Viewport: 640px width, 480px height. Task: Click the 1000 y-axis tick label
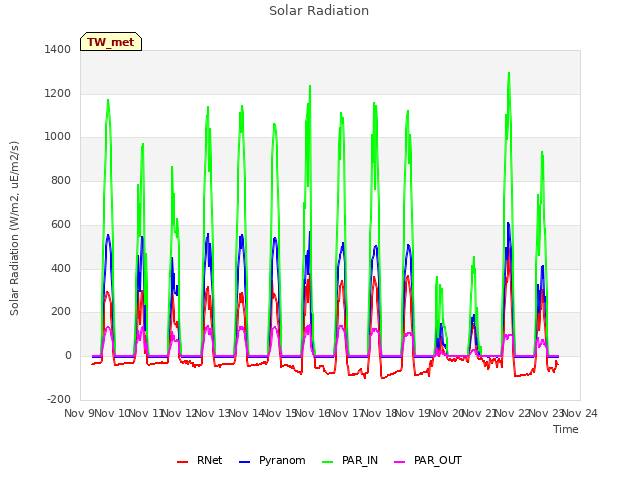click(58, 137)
